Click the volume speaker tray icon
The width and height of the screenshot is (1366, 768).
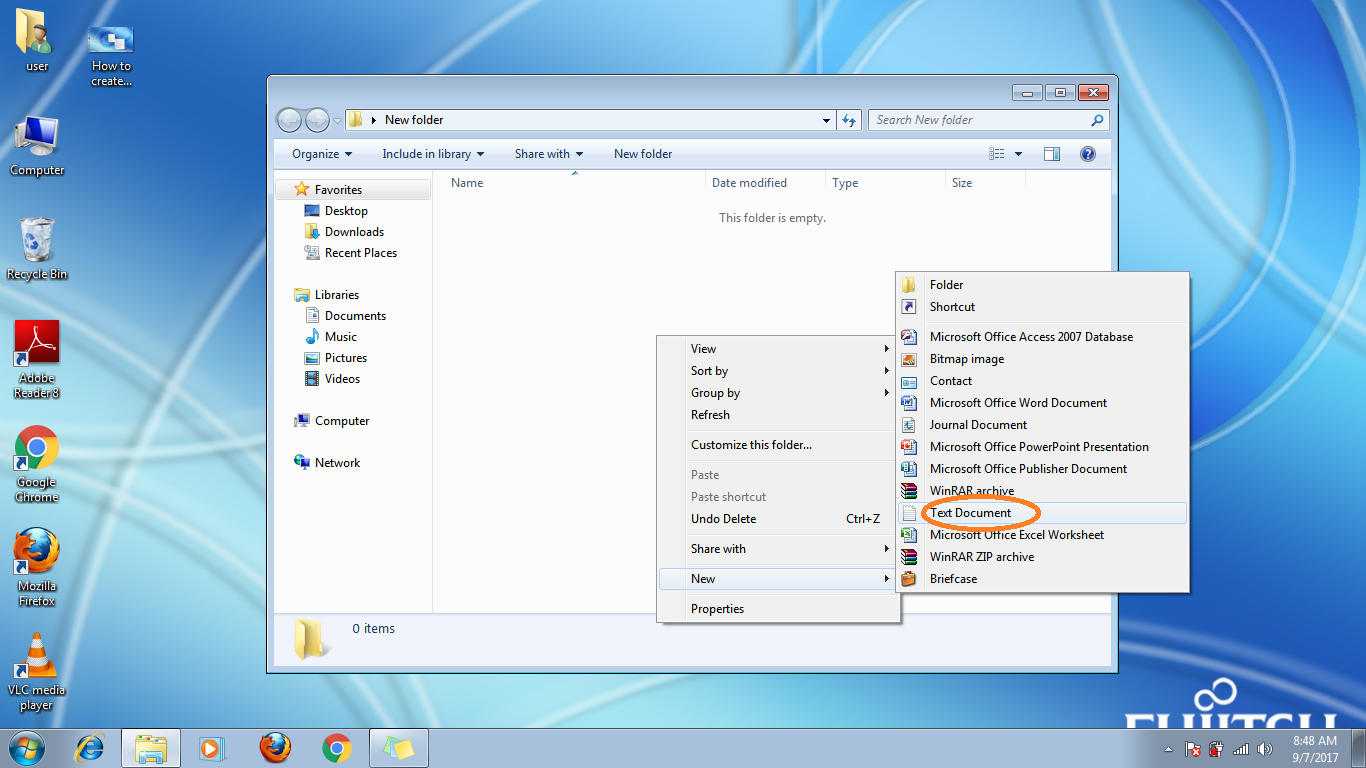(1265, 749)
